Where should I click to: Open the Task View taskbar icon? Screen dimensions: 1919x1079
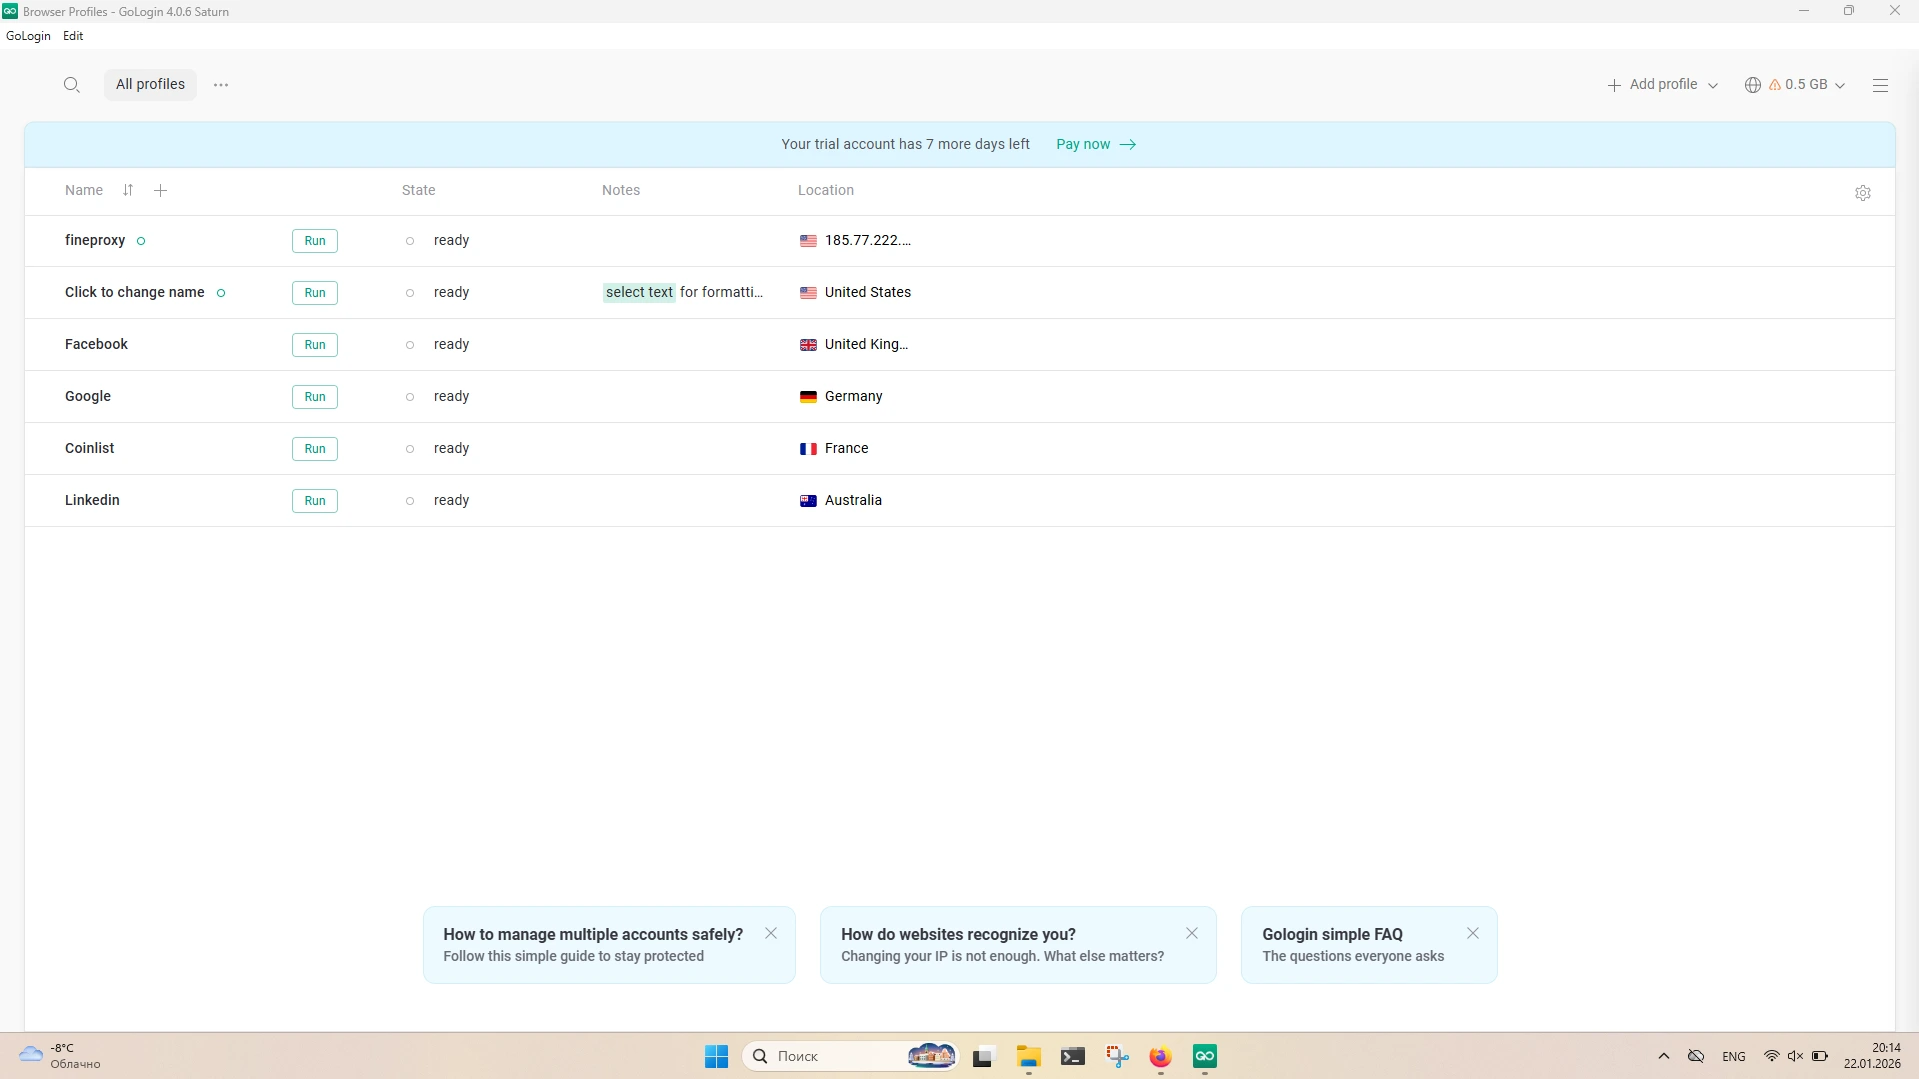coord(983,1056)
